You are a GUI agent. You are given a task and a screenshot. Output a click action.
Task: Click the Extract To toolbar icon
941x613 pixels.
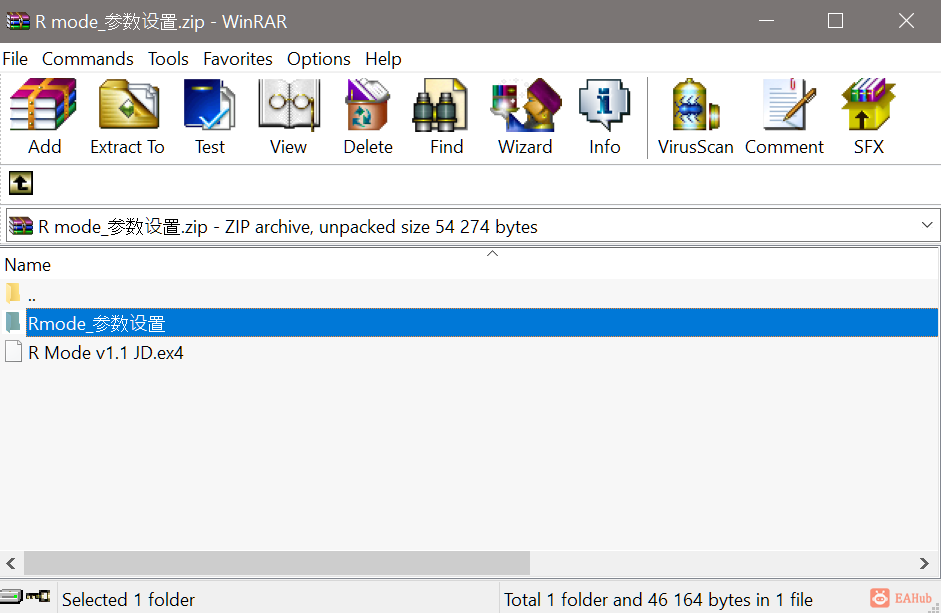tap(128, 104)
